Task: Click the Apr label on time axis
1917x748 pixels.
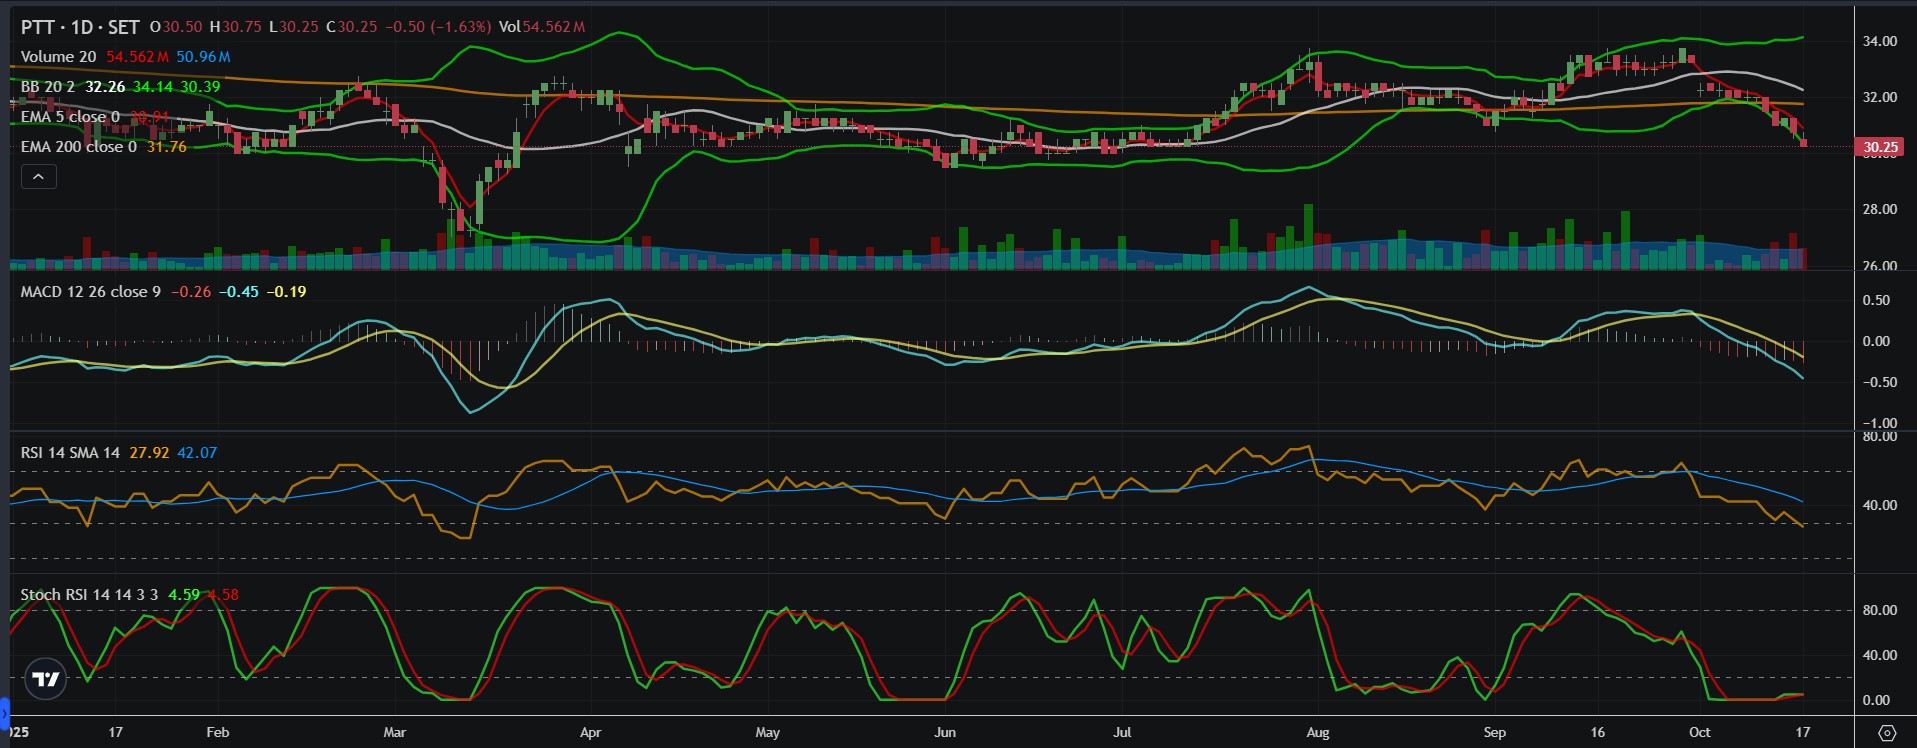Action: click(591, 732)
